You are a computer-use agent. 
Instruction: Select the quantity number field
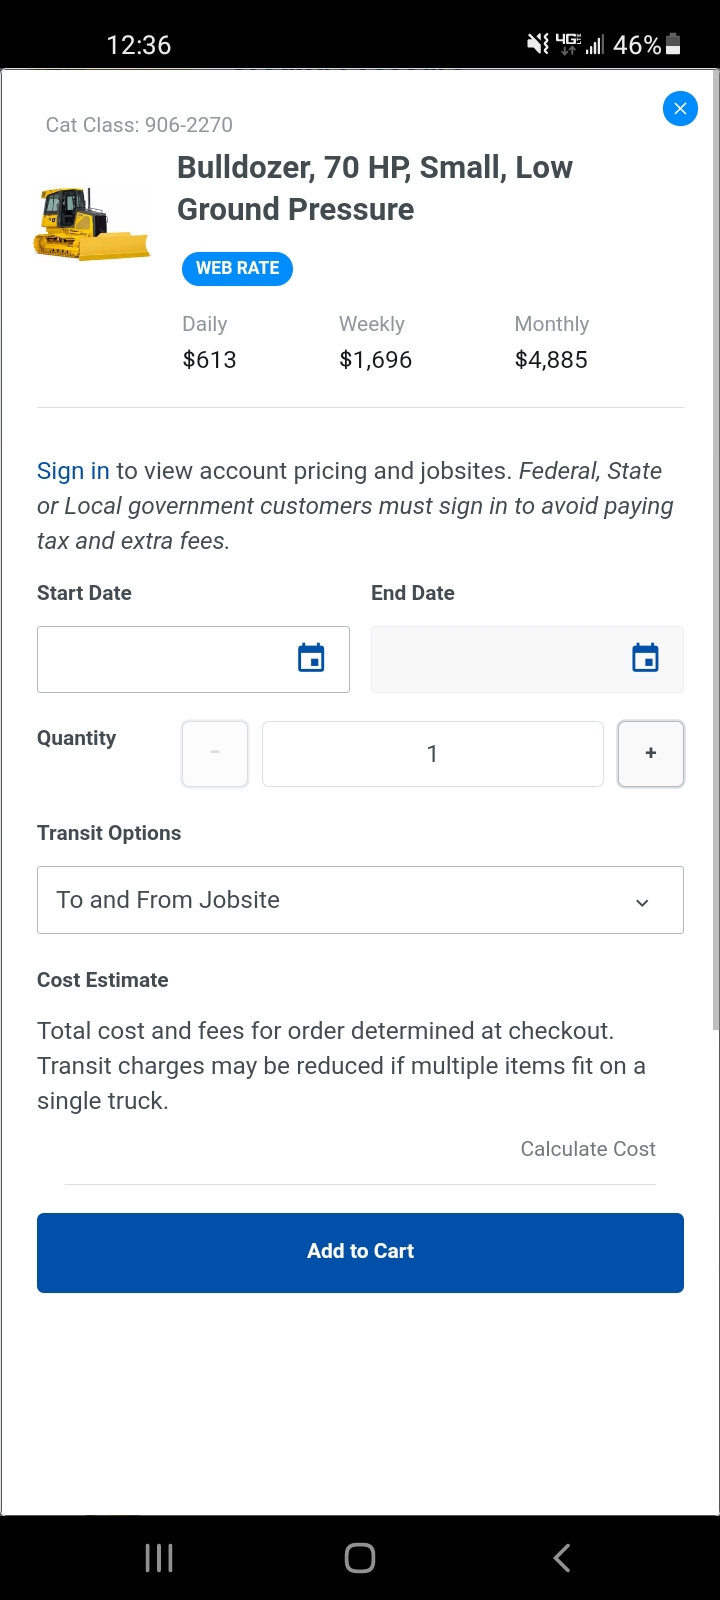(432, 754)
